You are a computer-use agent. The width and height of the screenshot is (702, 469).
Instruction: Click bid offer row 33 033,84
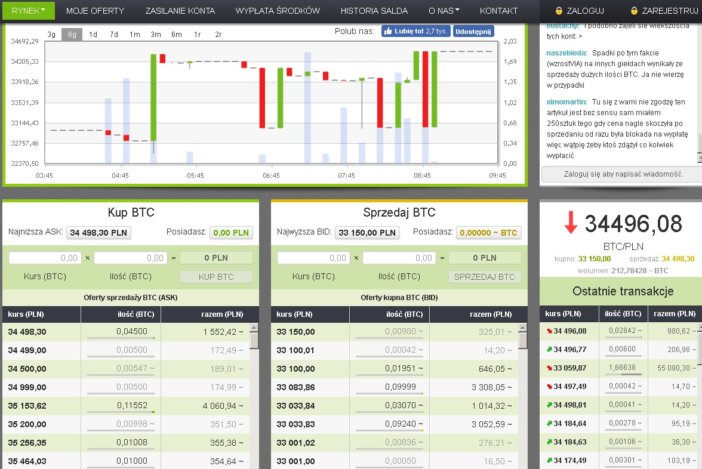click(394, 406)
